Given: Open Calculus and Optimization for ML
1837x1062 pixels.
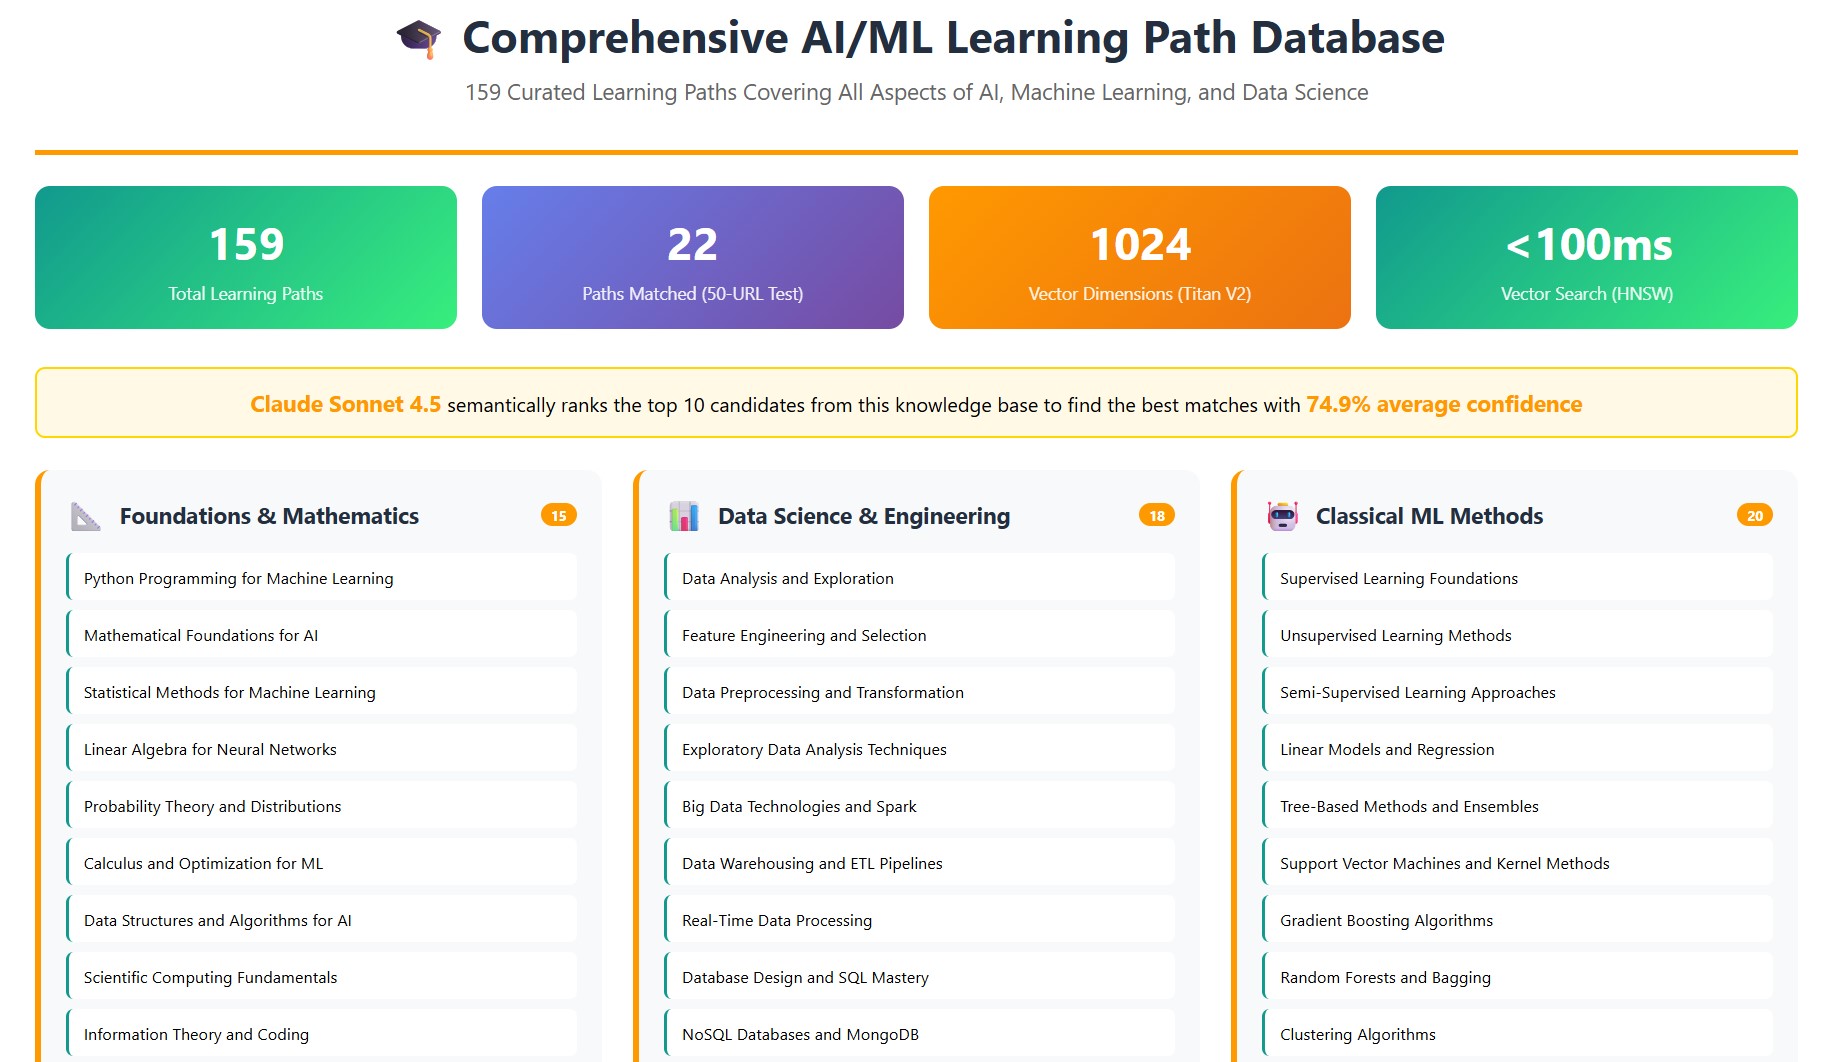Looking at the screenshot, I should (x=322, y=863).
